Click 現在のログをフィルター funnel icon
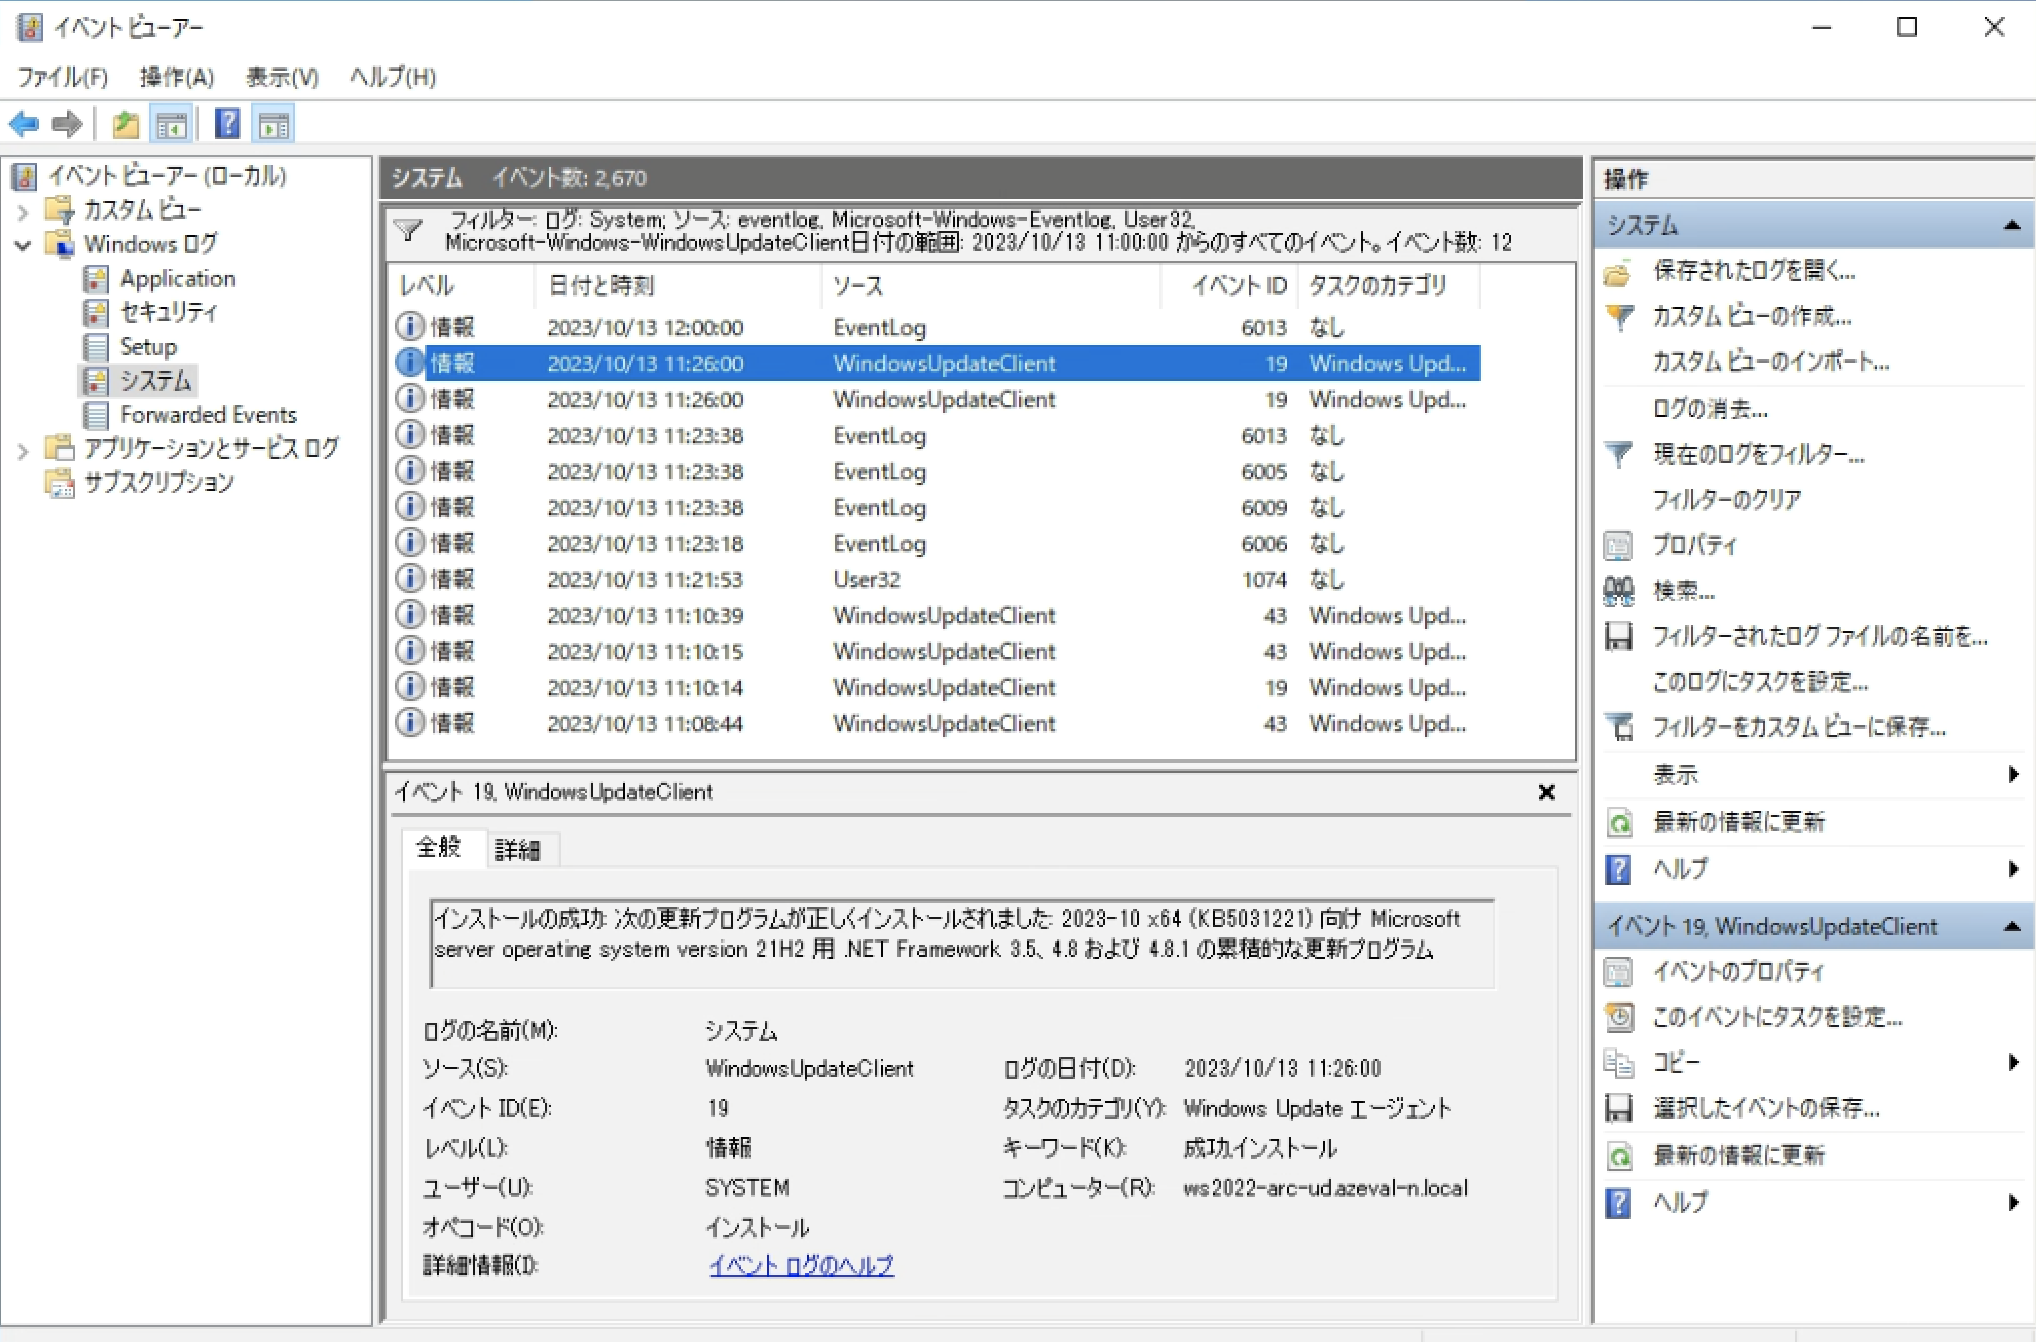Screen dimensions: 2036x1342 tap(1619, 455)
